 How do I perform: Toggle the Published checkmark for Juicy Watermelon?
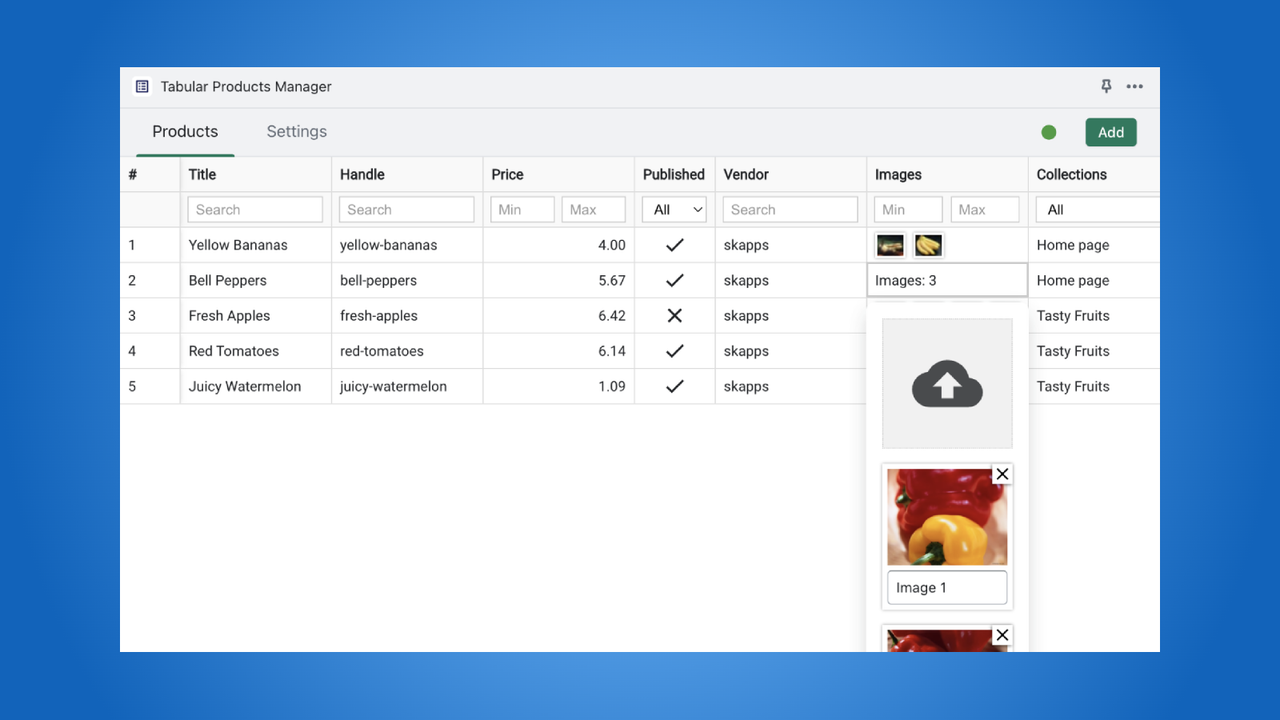coord(673,386)
